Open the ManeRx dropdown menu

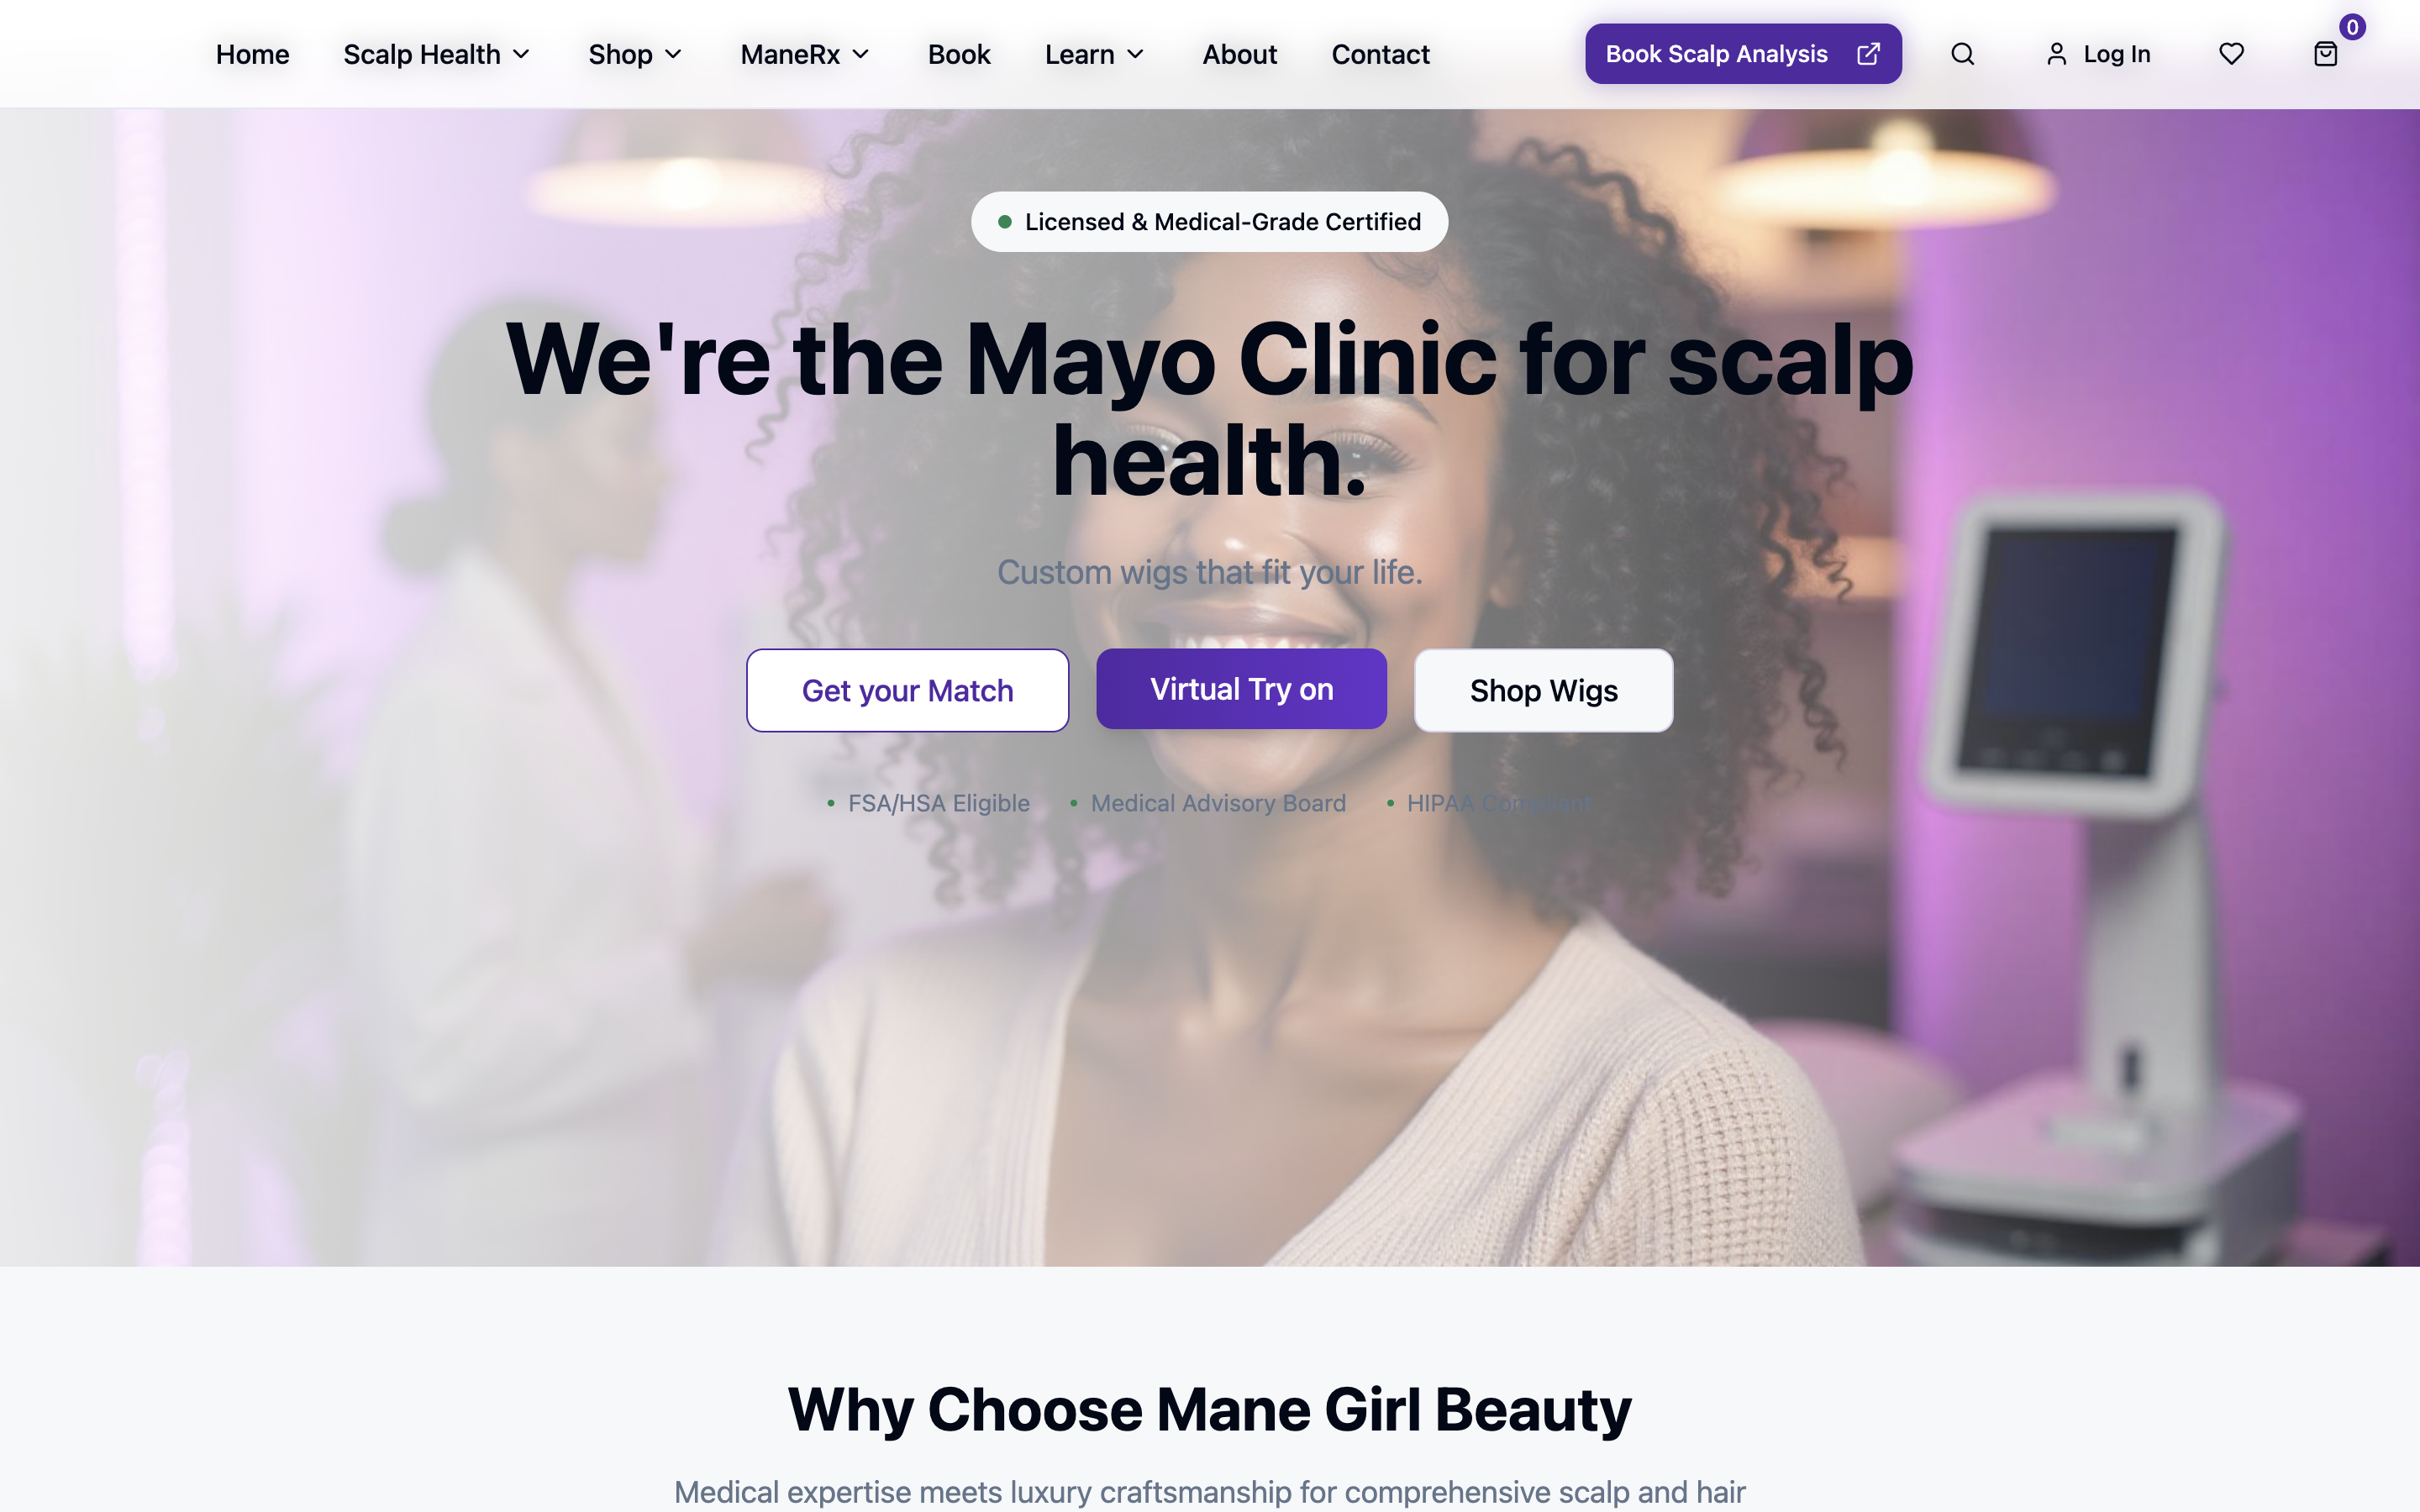tap(805, 54)
